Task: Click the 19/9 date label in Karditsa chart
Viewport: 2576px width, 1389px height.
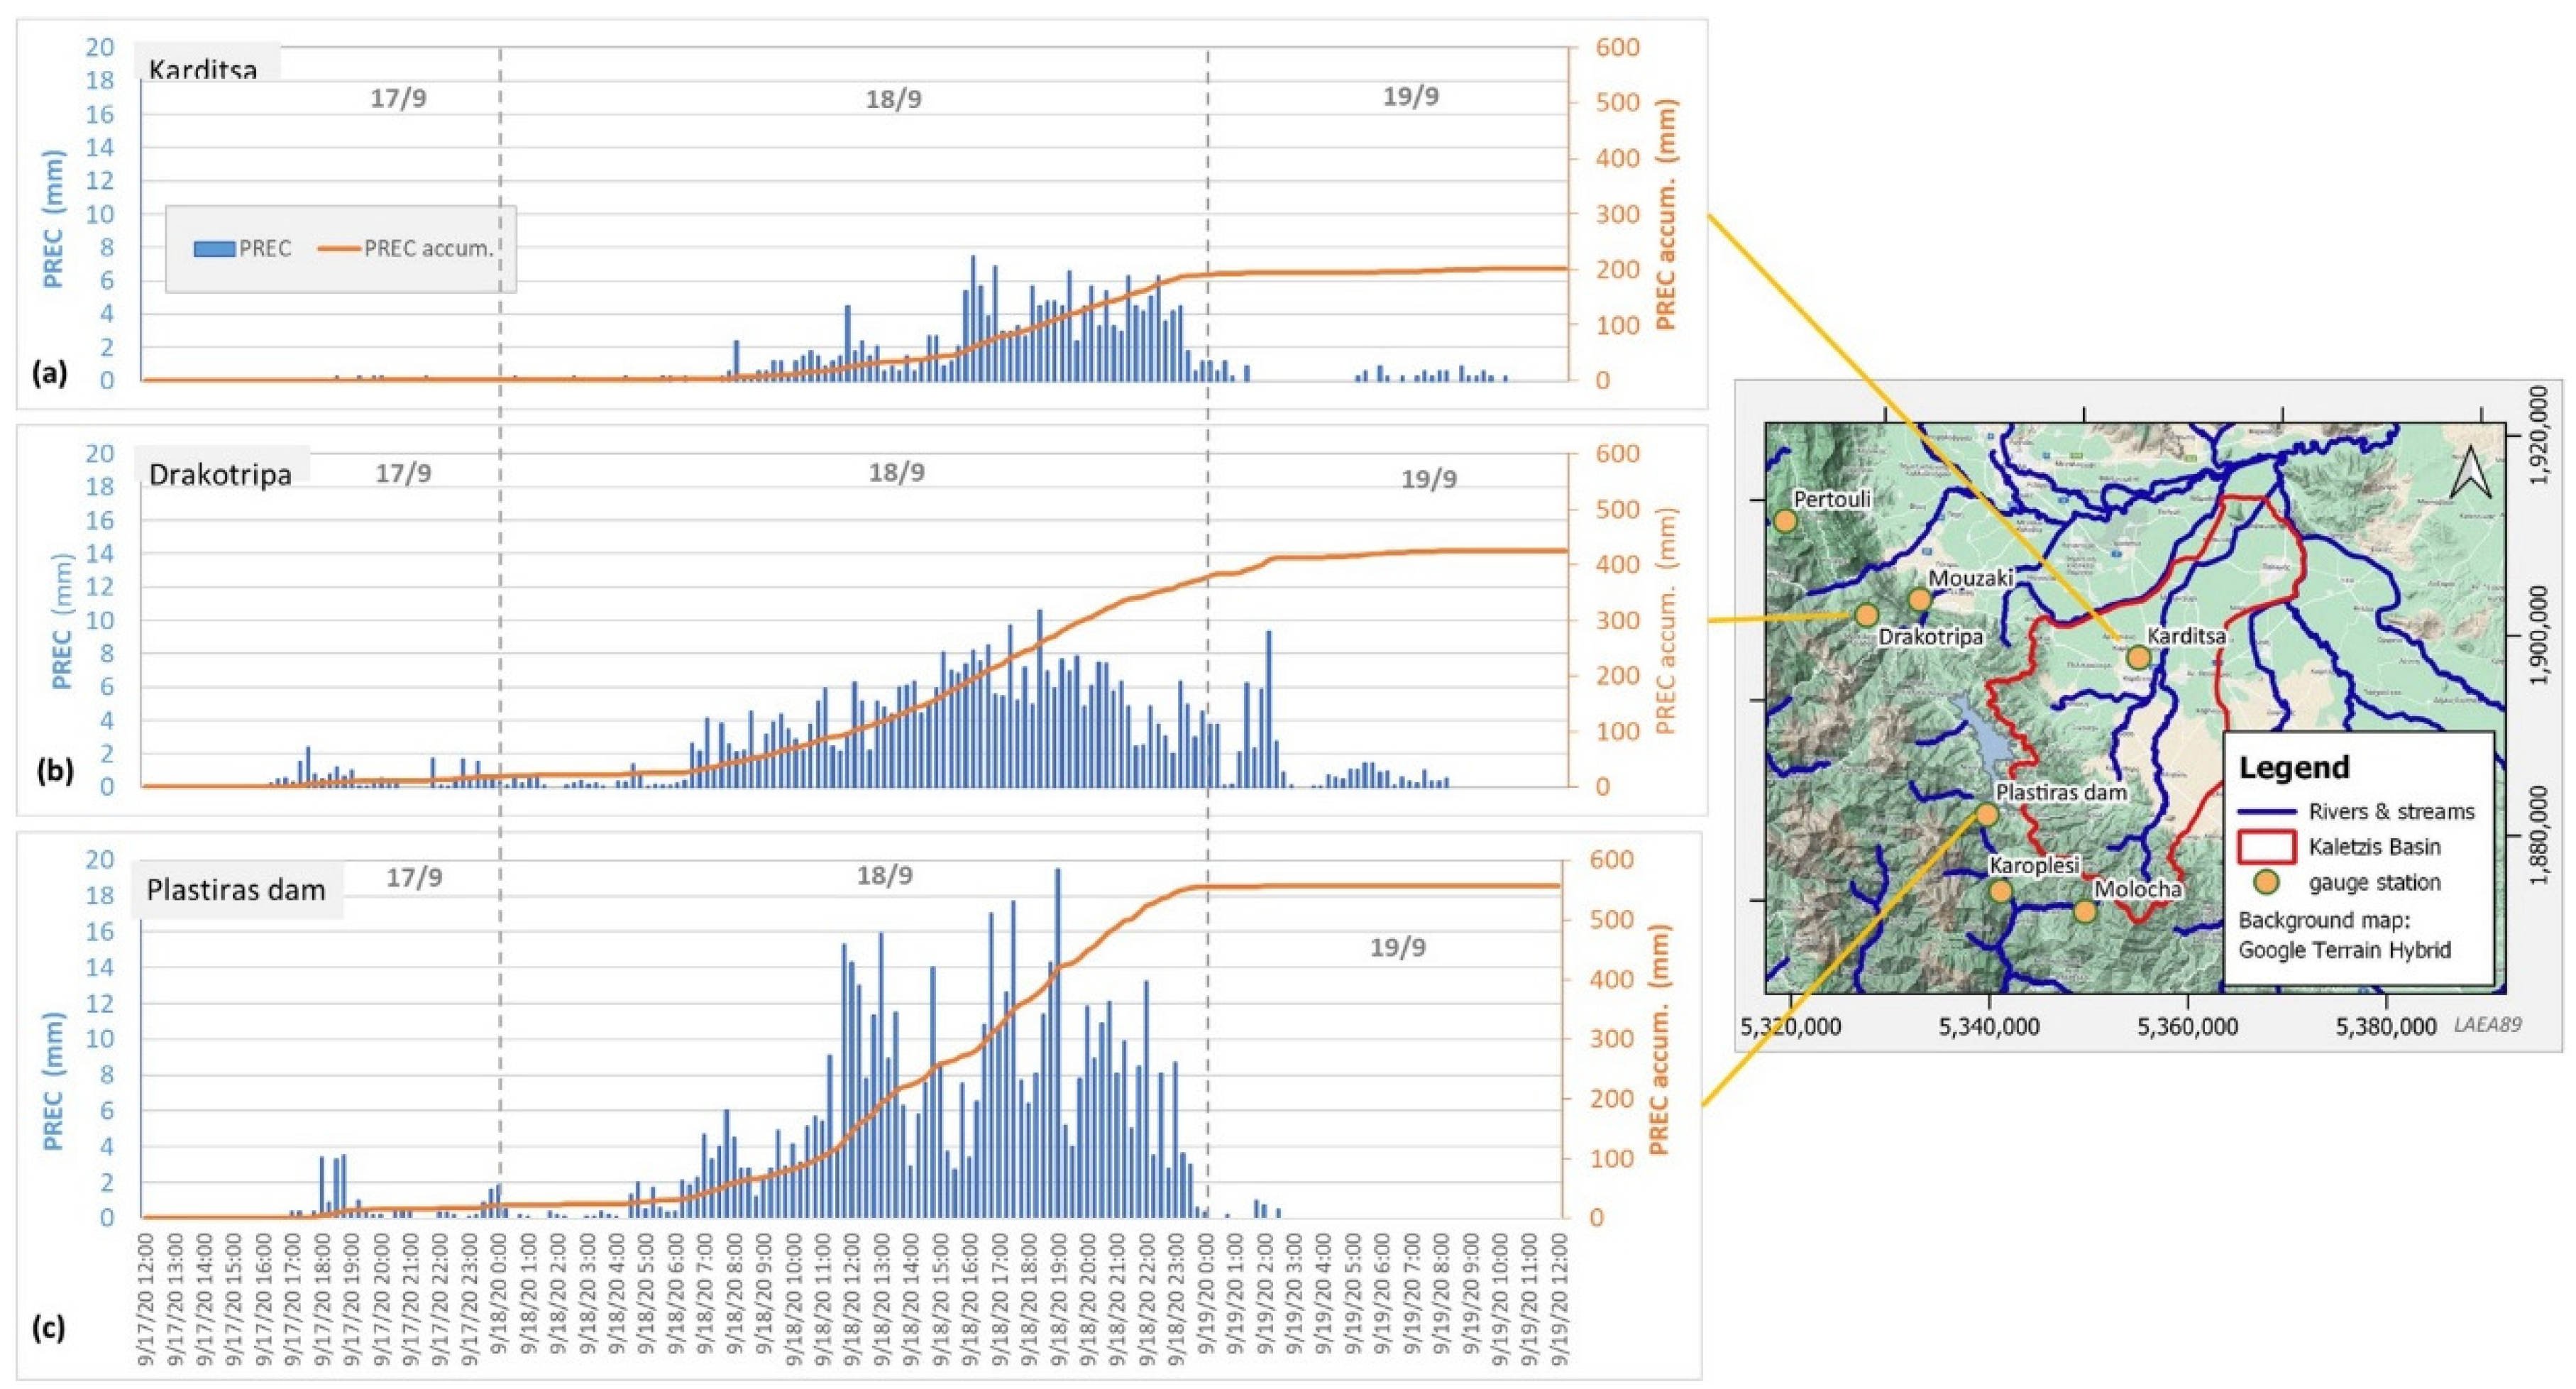Action: pyautogui.click(x=1411, y=96)
